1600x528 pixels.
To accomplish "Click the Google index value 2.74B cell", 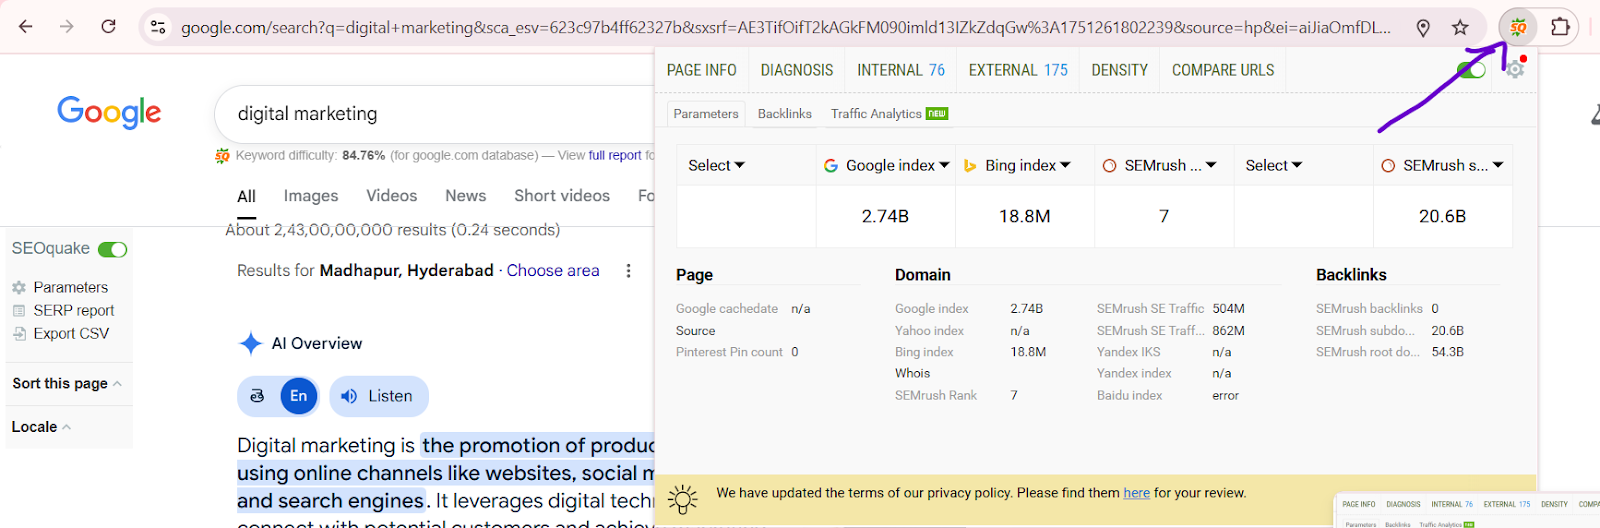I will 885,216.
